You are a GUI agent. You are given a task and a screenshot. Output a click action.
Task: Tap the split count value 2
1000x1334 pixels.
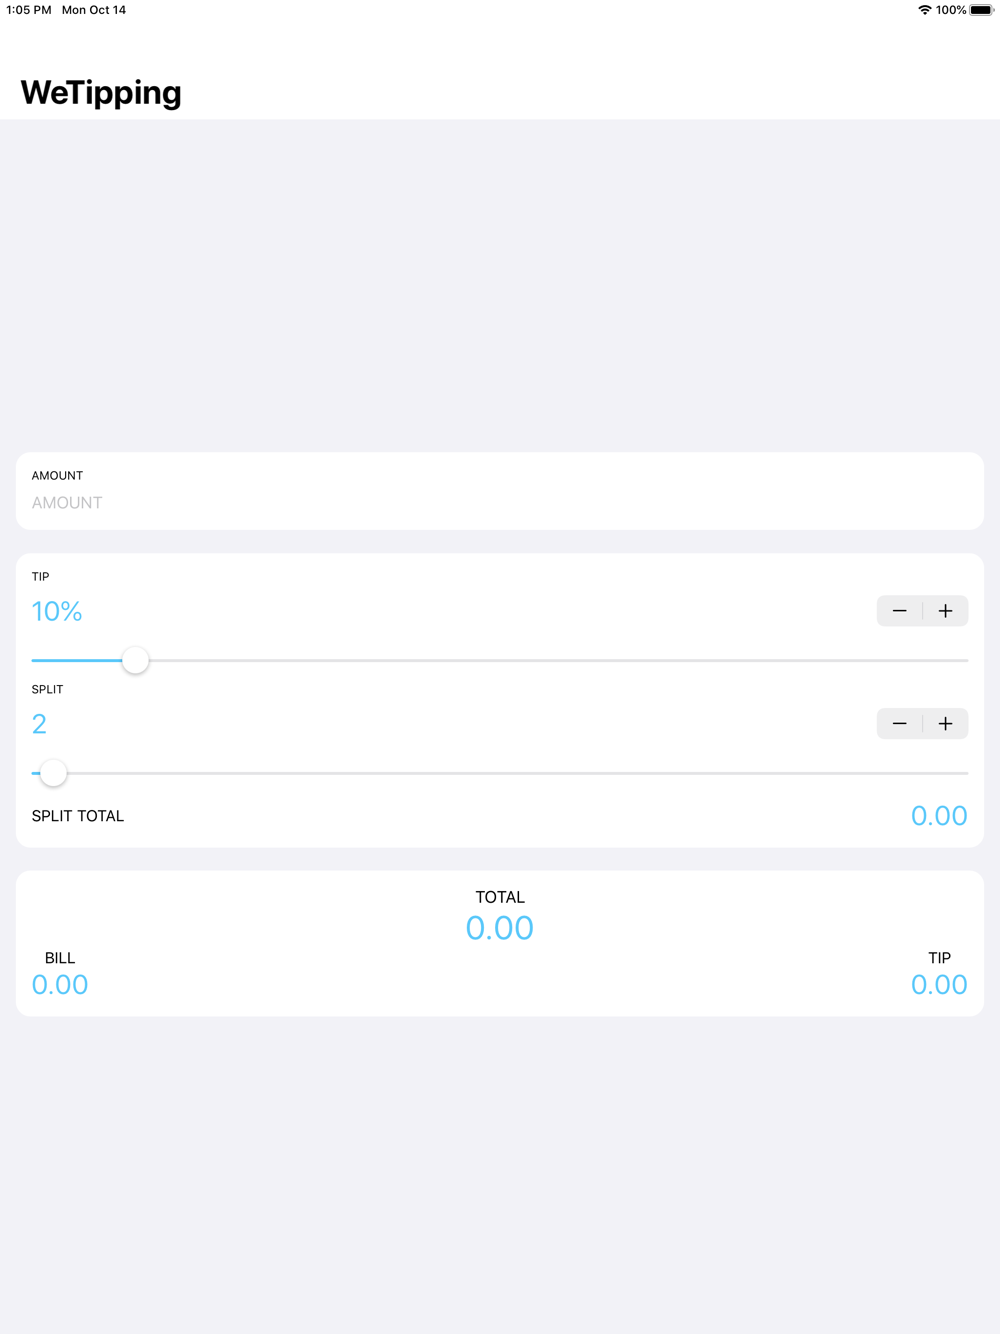[x=39, y=724]
